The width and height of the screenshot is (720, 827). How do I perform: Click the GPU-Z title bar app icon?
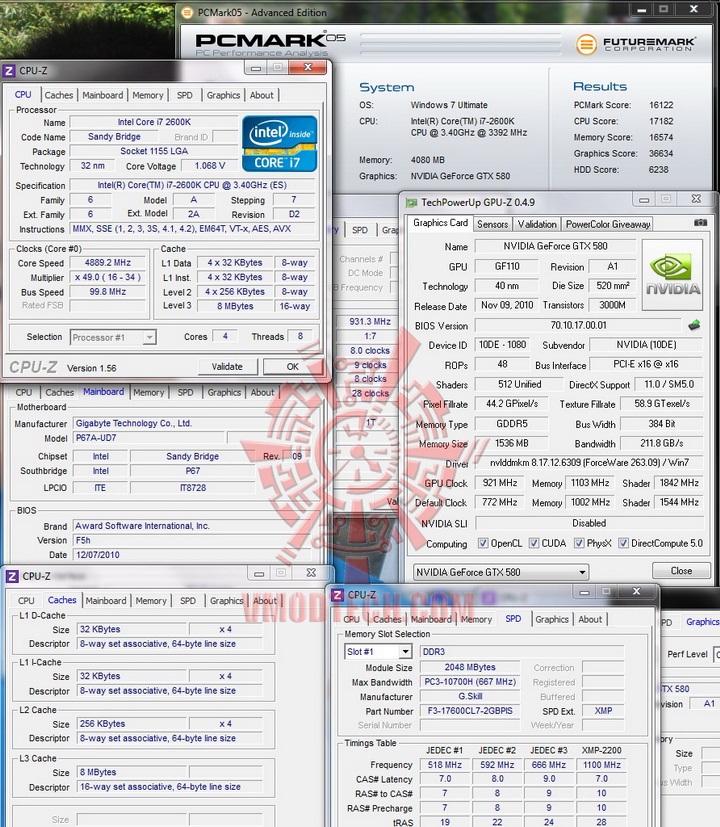(411, 203)
